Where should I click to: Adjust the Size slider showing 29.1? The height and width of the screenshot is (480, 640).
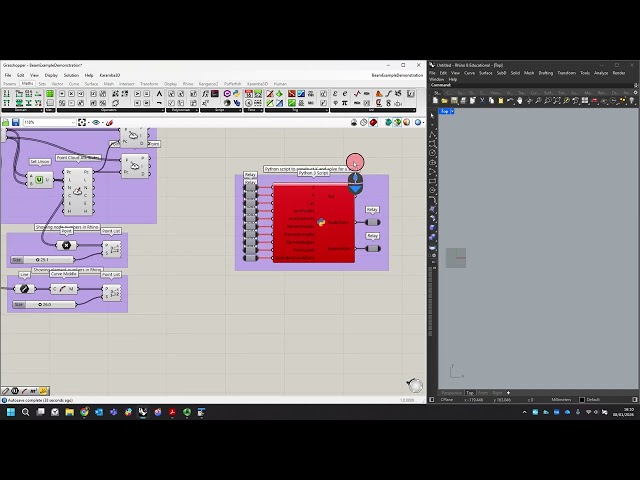tap(42, 260)
